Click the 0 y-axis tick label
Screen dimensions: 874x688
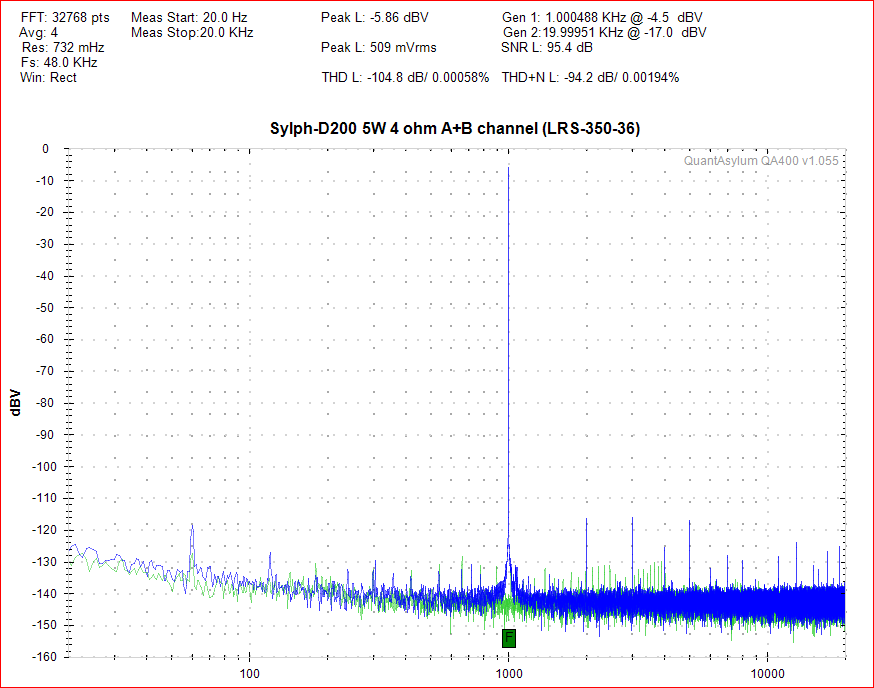[x=46, y=149]
